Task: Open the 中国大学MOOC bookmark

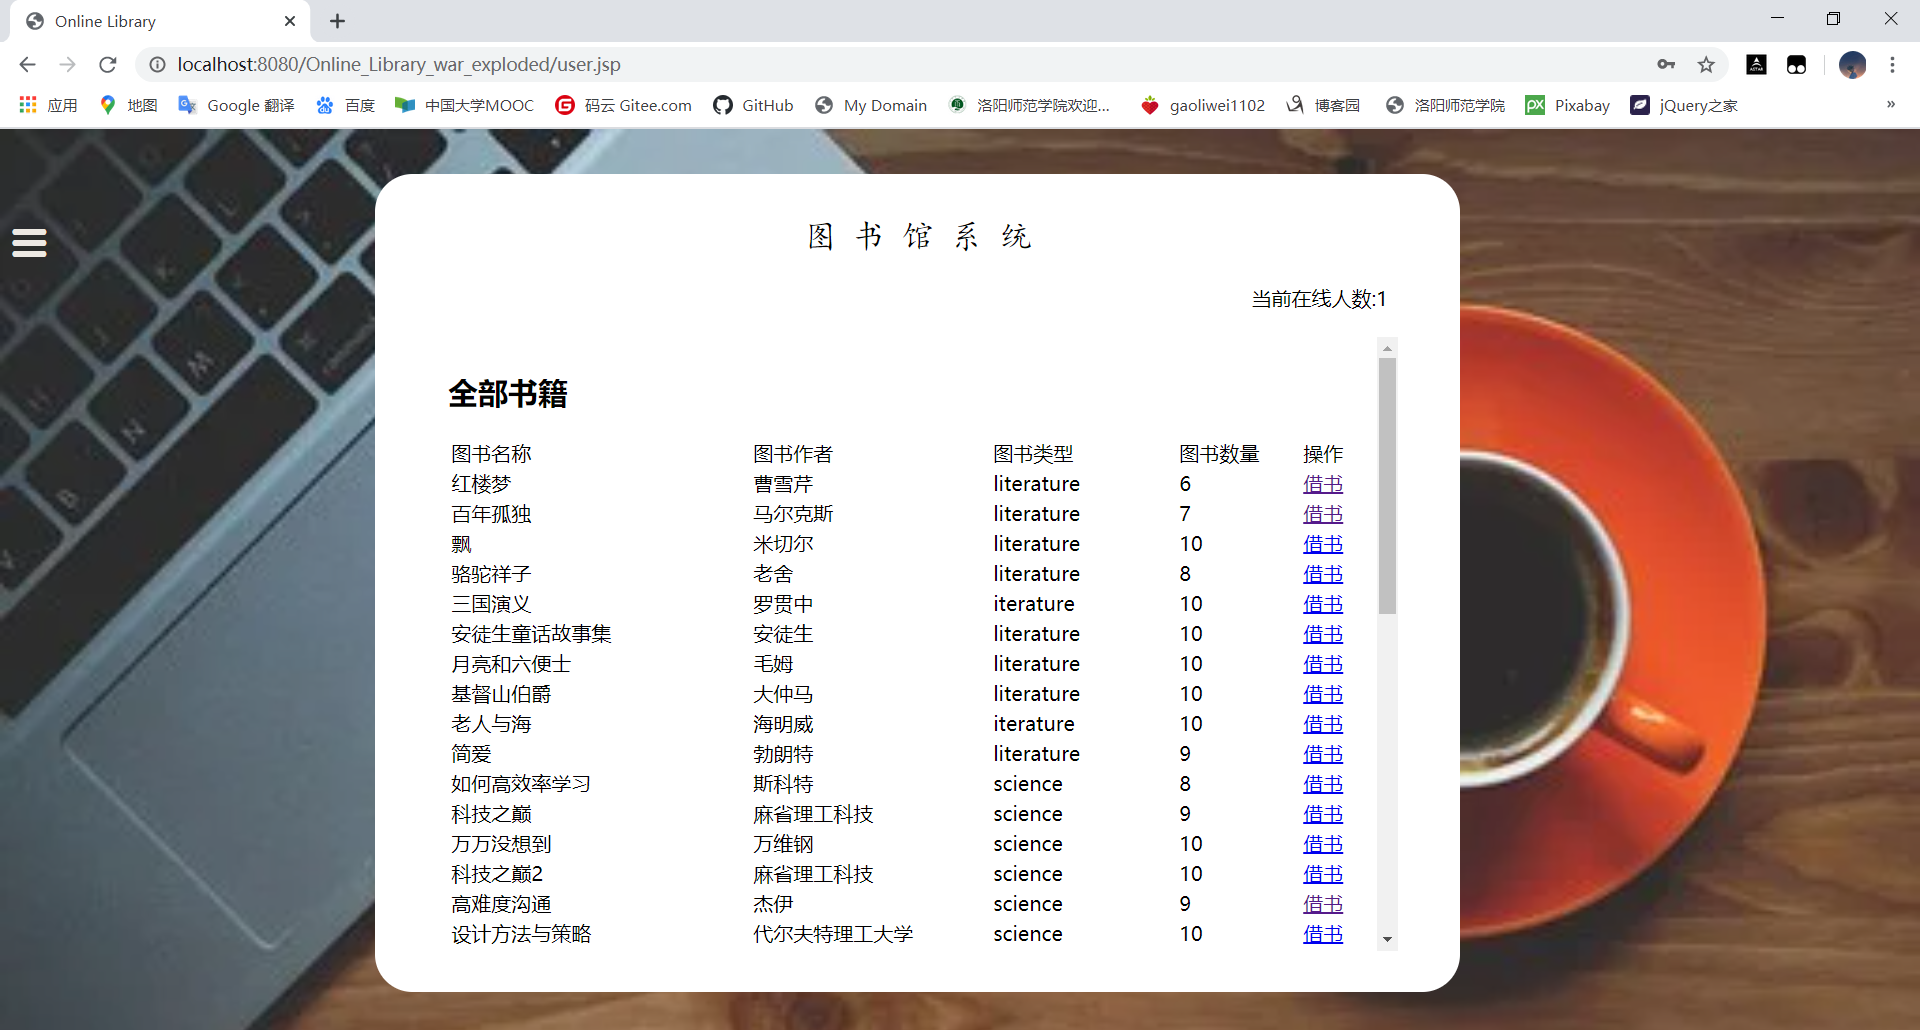Action: pos(464,105)
